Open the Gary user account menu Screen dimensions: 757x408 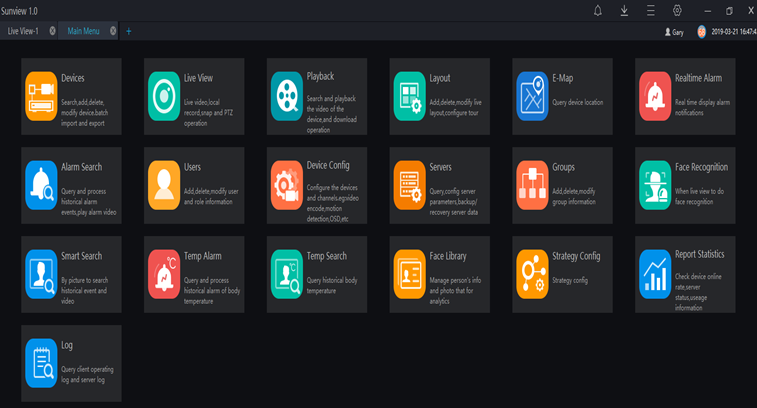pyautogui.click(x=675, y=32)
